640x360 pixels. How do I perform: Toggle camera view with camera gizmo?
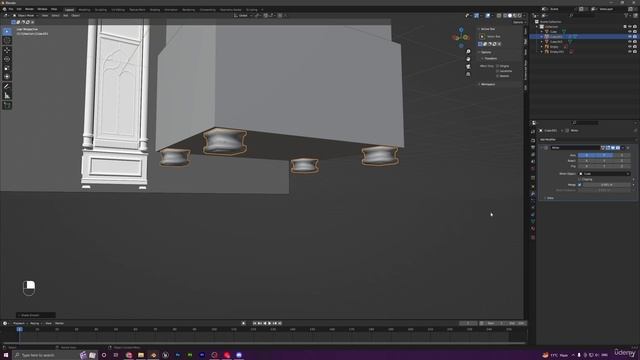[x=468, y=67]
